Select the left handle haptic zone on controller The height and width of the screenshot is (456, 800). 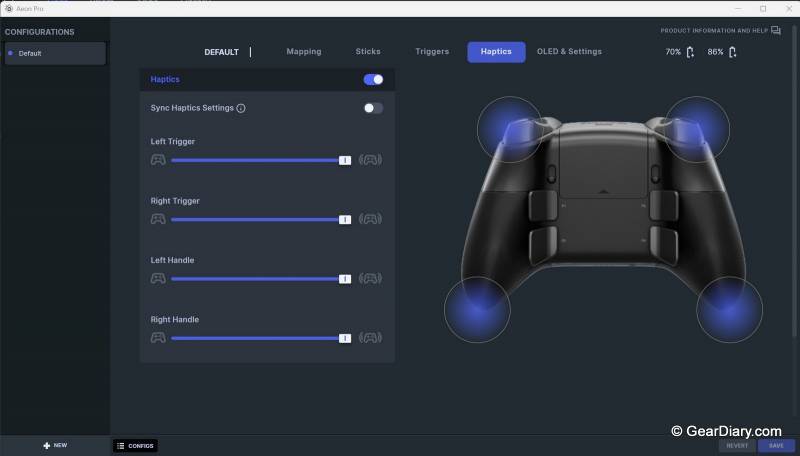pyautogui.click(x=477, y=310)
